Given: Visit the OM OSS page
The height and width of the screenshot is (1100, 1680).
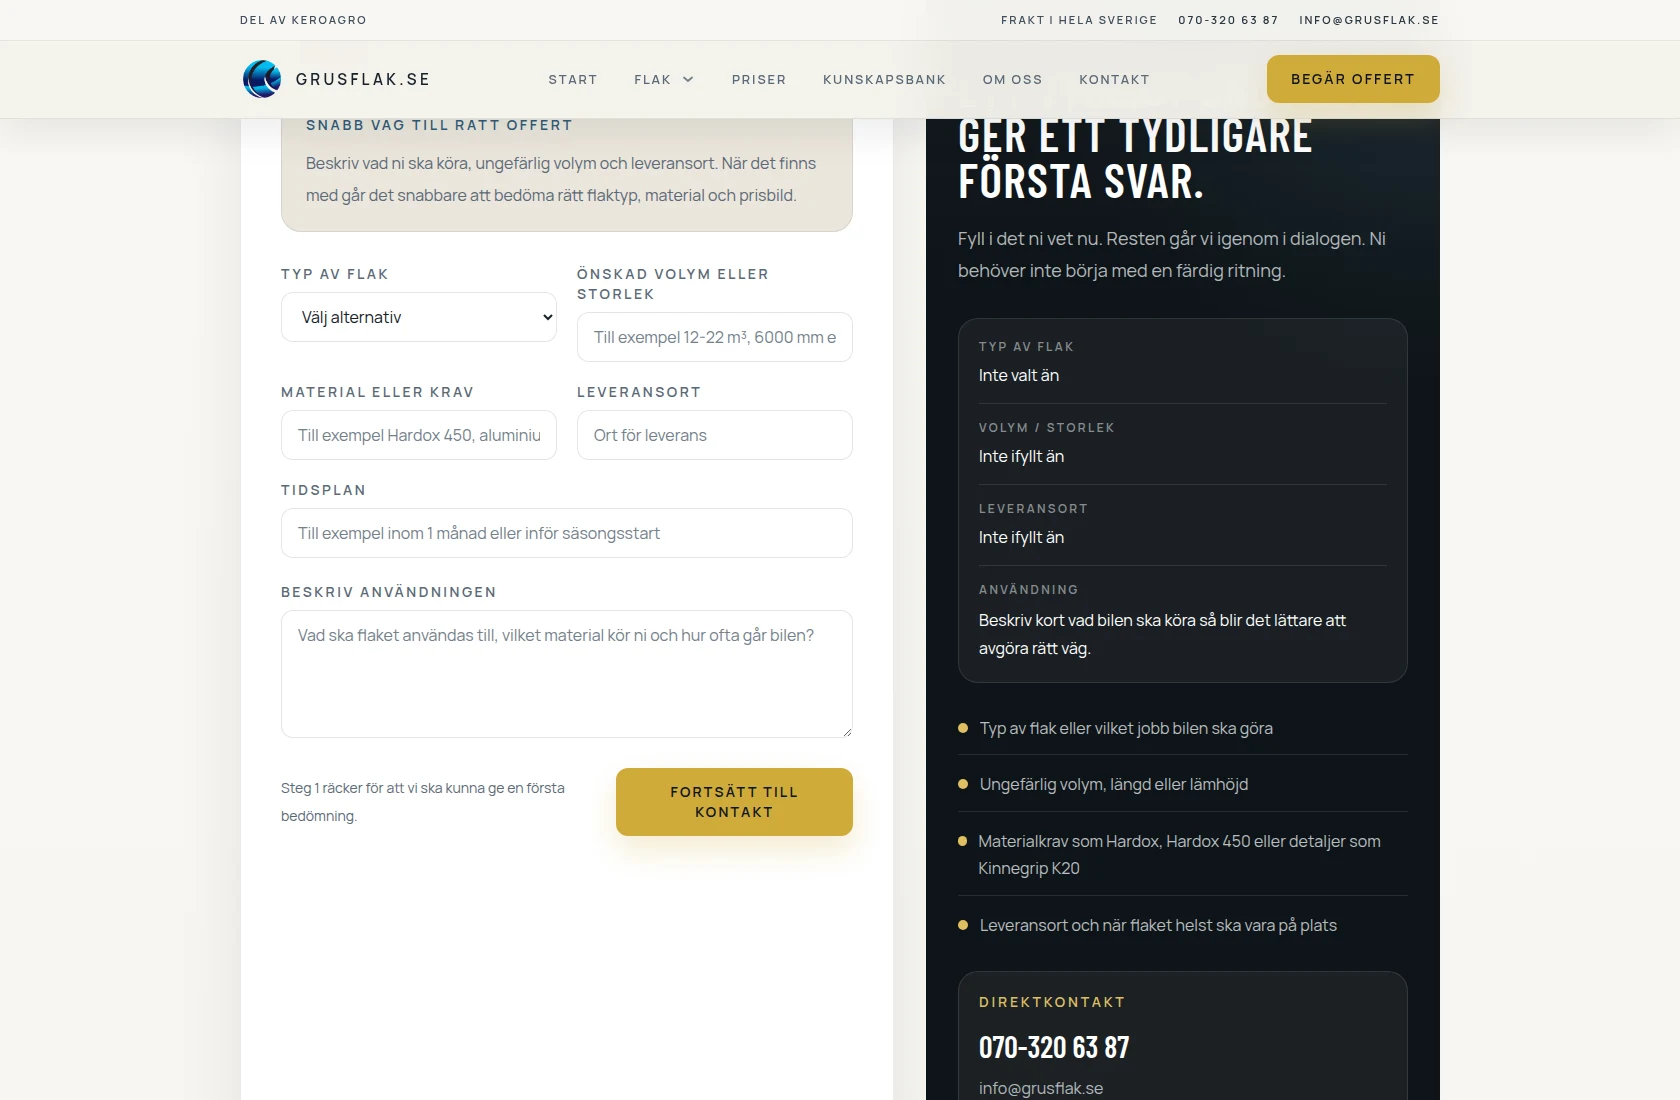Looking at the screenshot, I should click(x=1011, y=80).
